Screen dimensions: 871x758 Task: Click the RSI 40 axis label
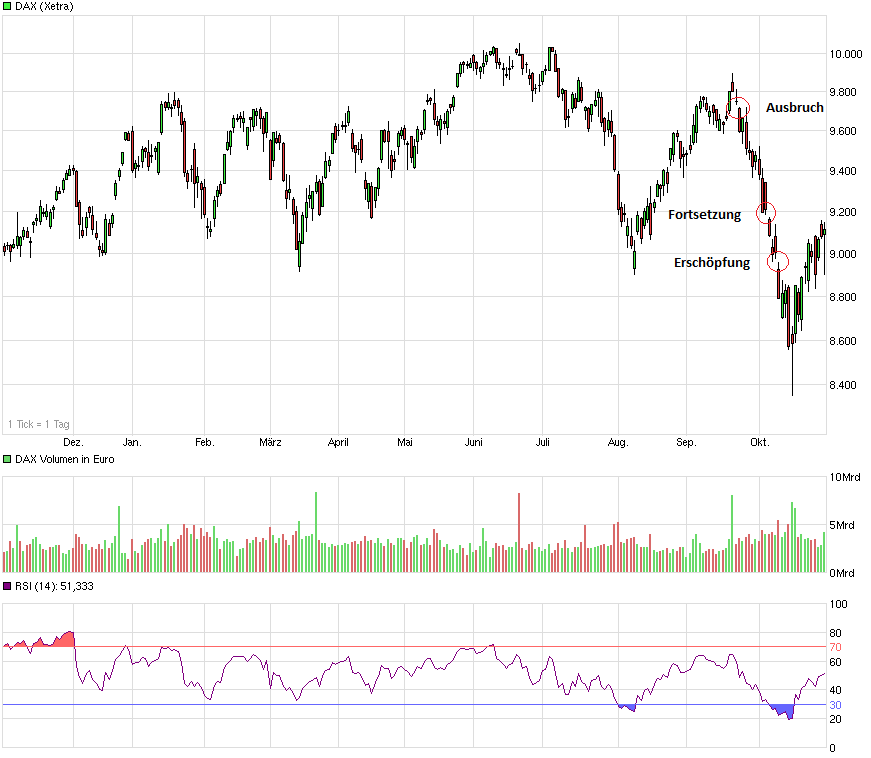pos(835,690)
